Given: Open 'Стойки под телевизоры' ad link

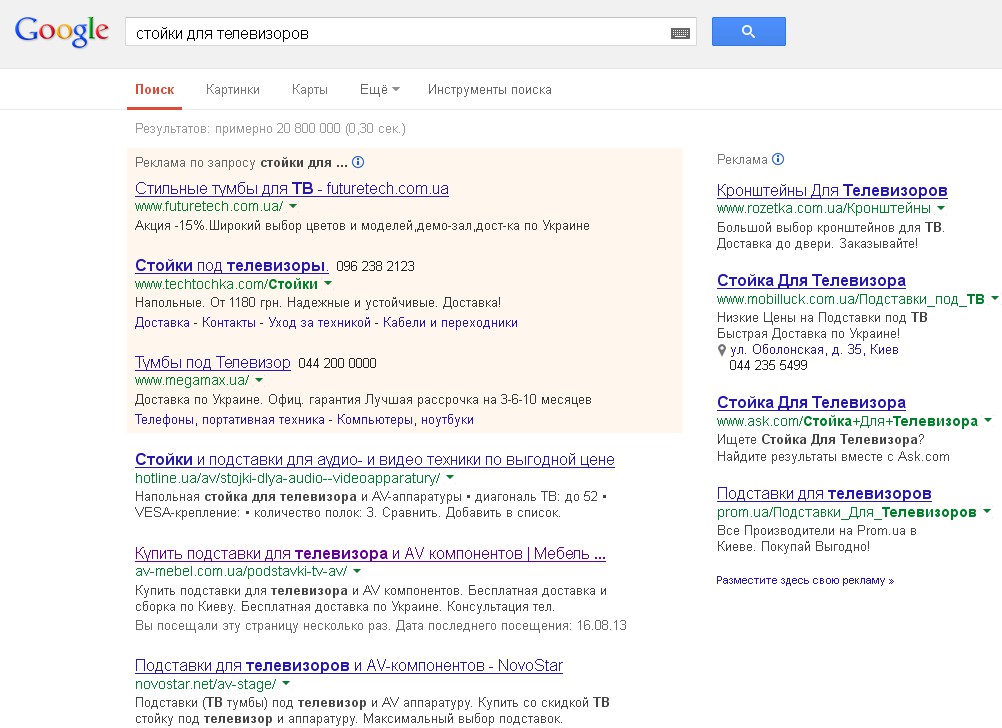Looking at the screenshot, I should [x=231, y=265].
